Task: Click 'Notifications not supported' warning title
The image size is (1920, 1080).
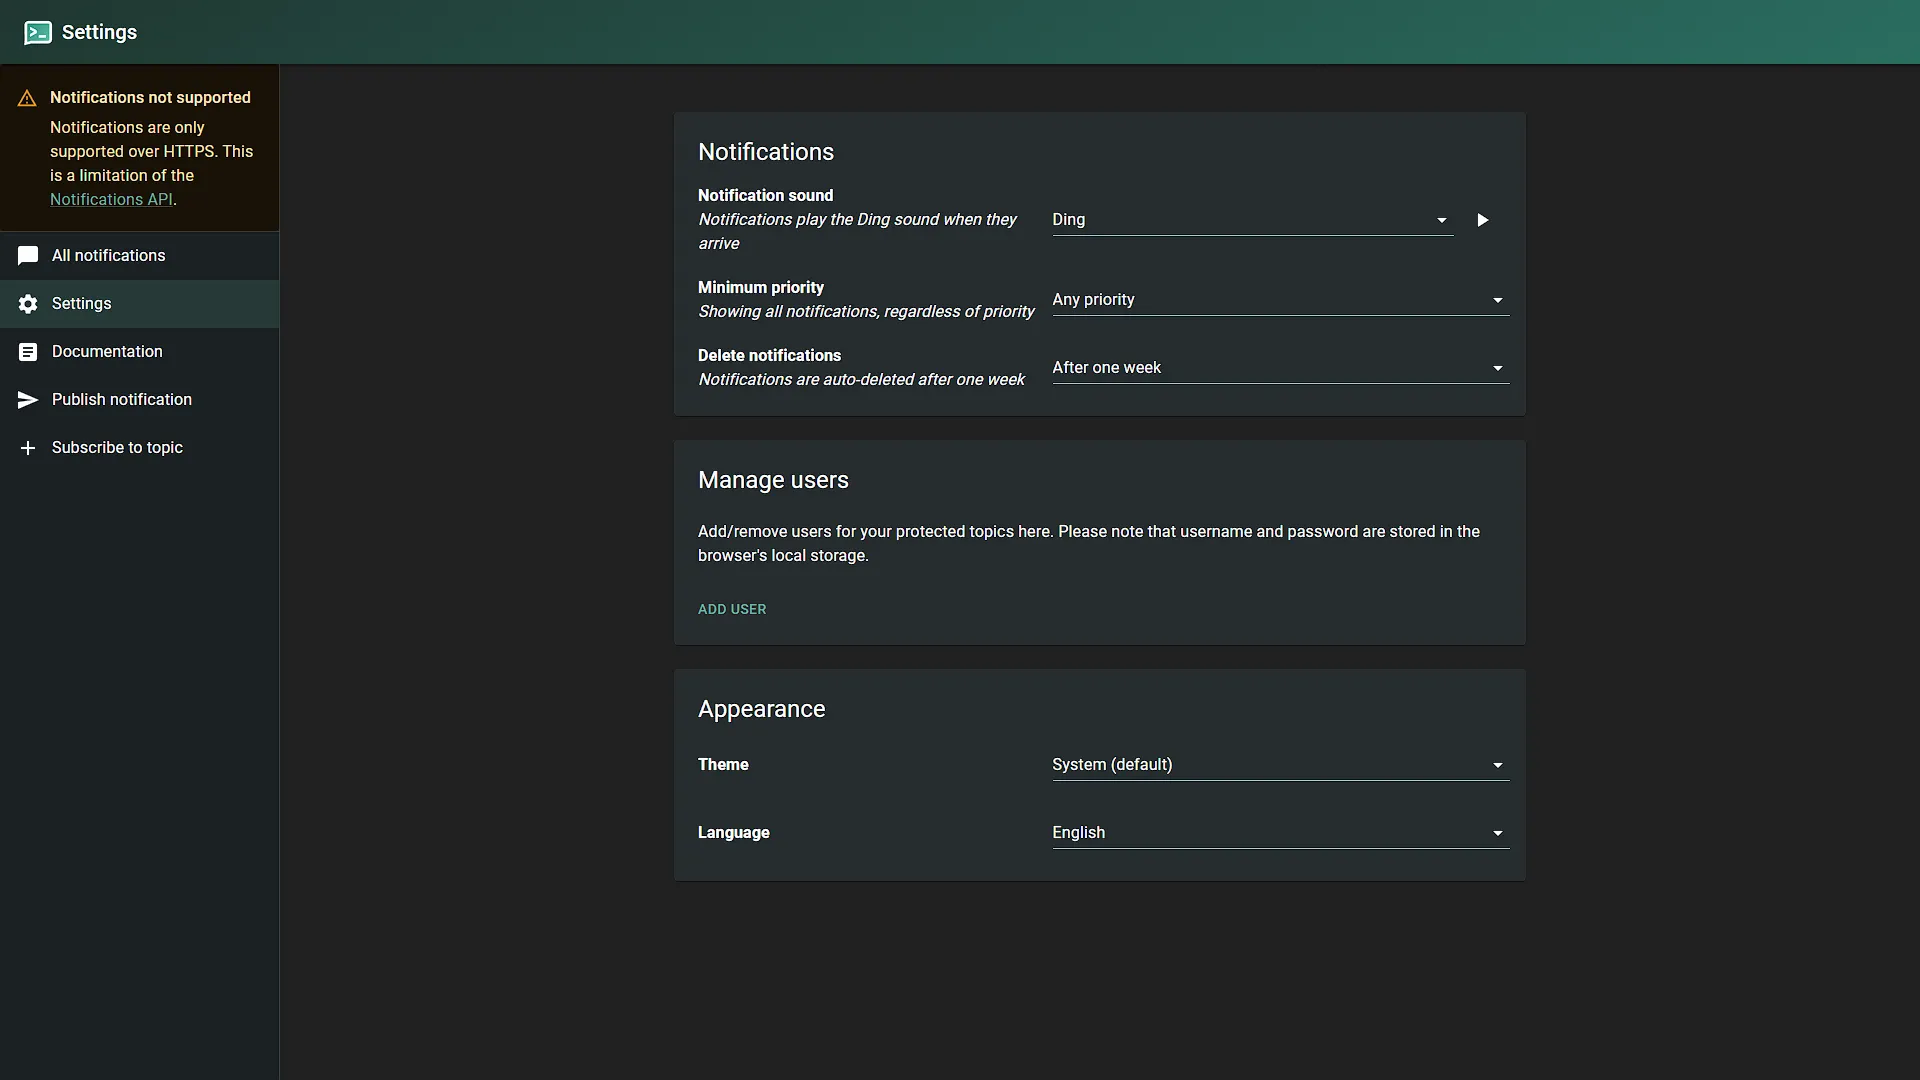Action: click(x=150, y=98)
